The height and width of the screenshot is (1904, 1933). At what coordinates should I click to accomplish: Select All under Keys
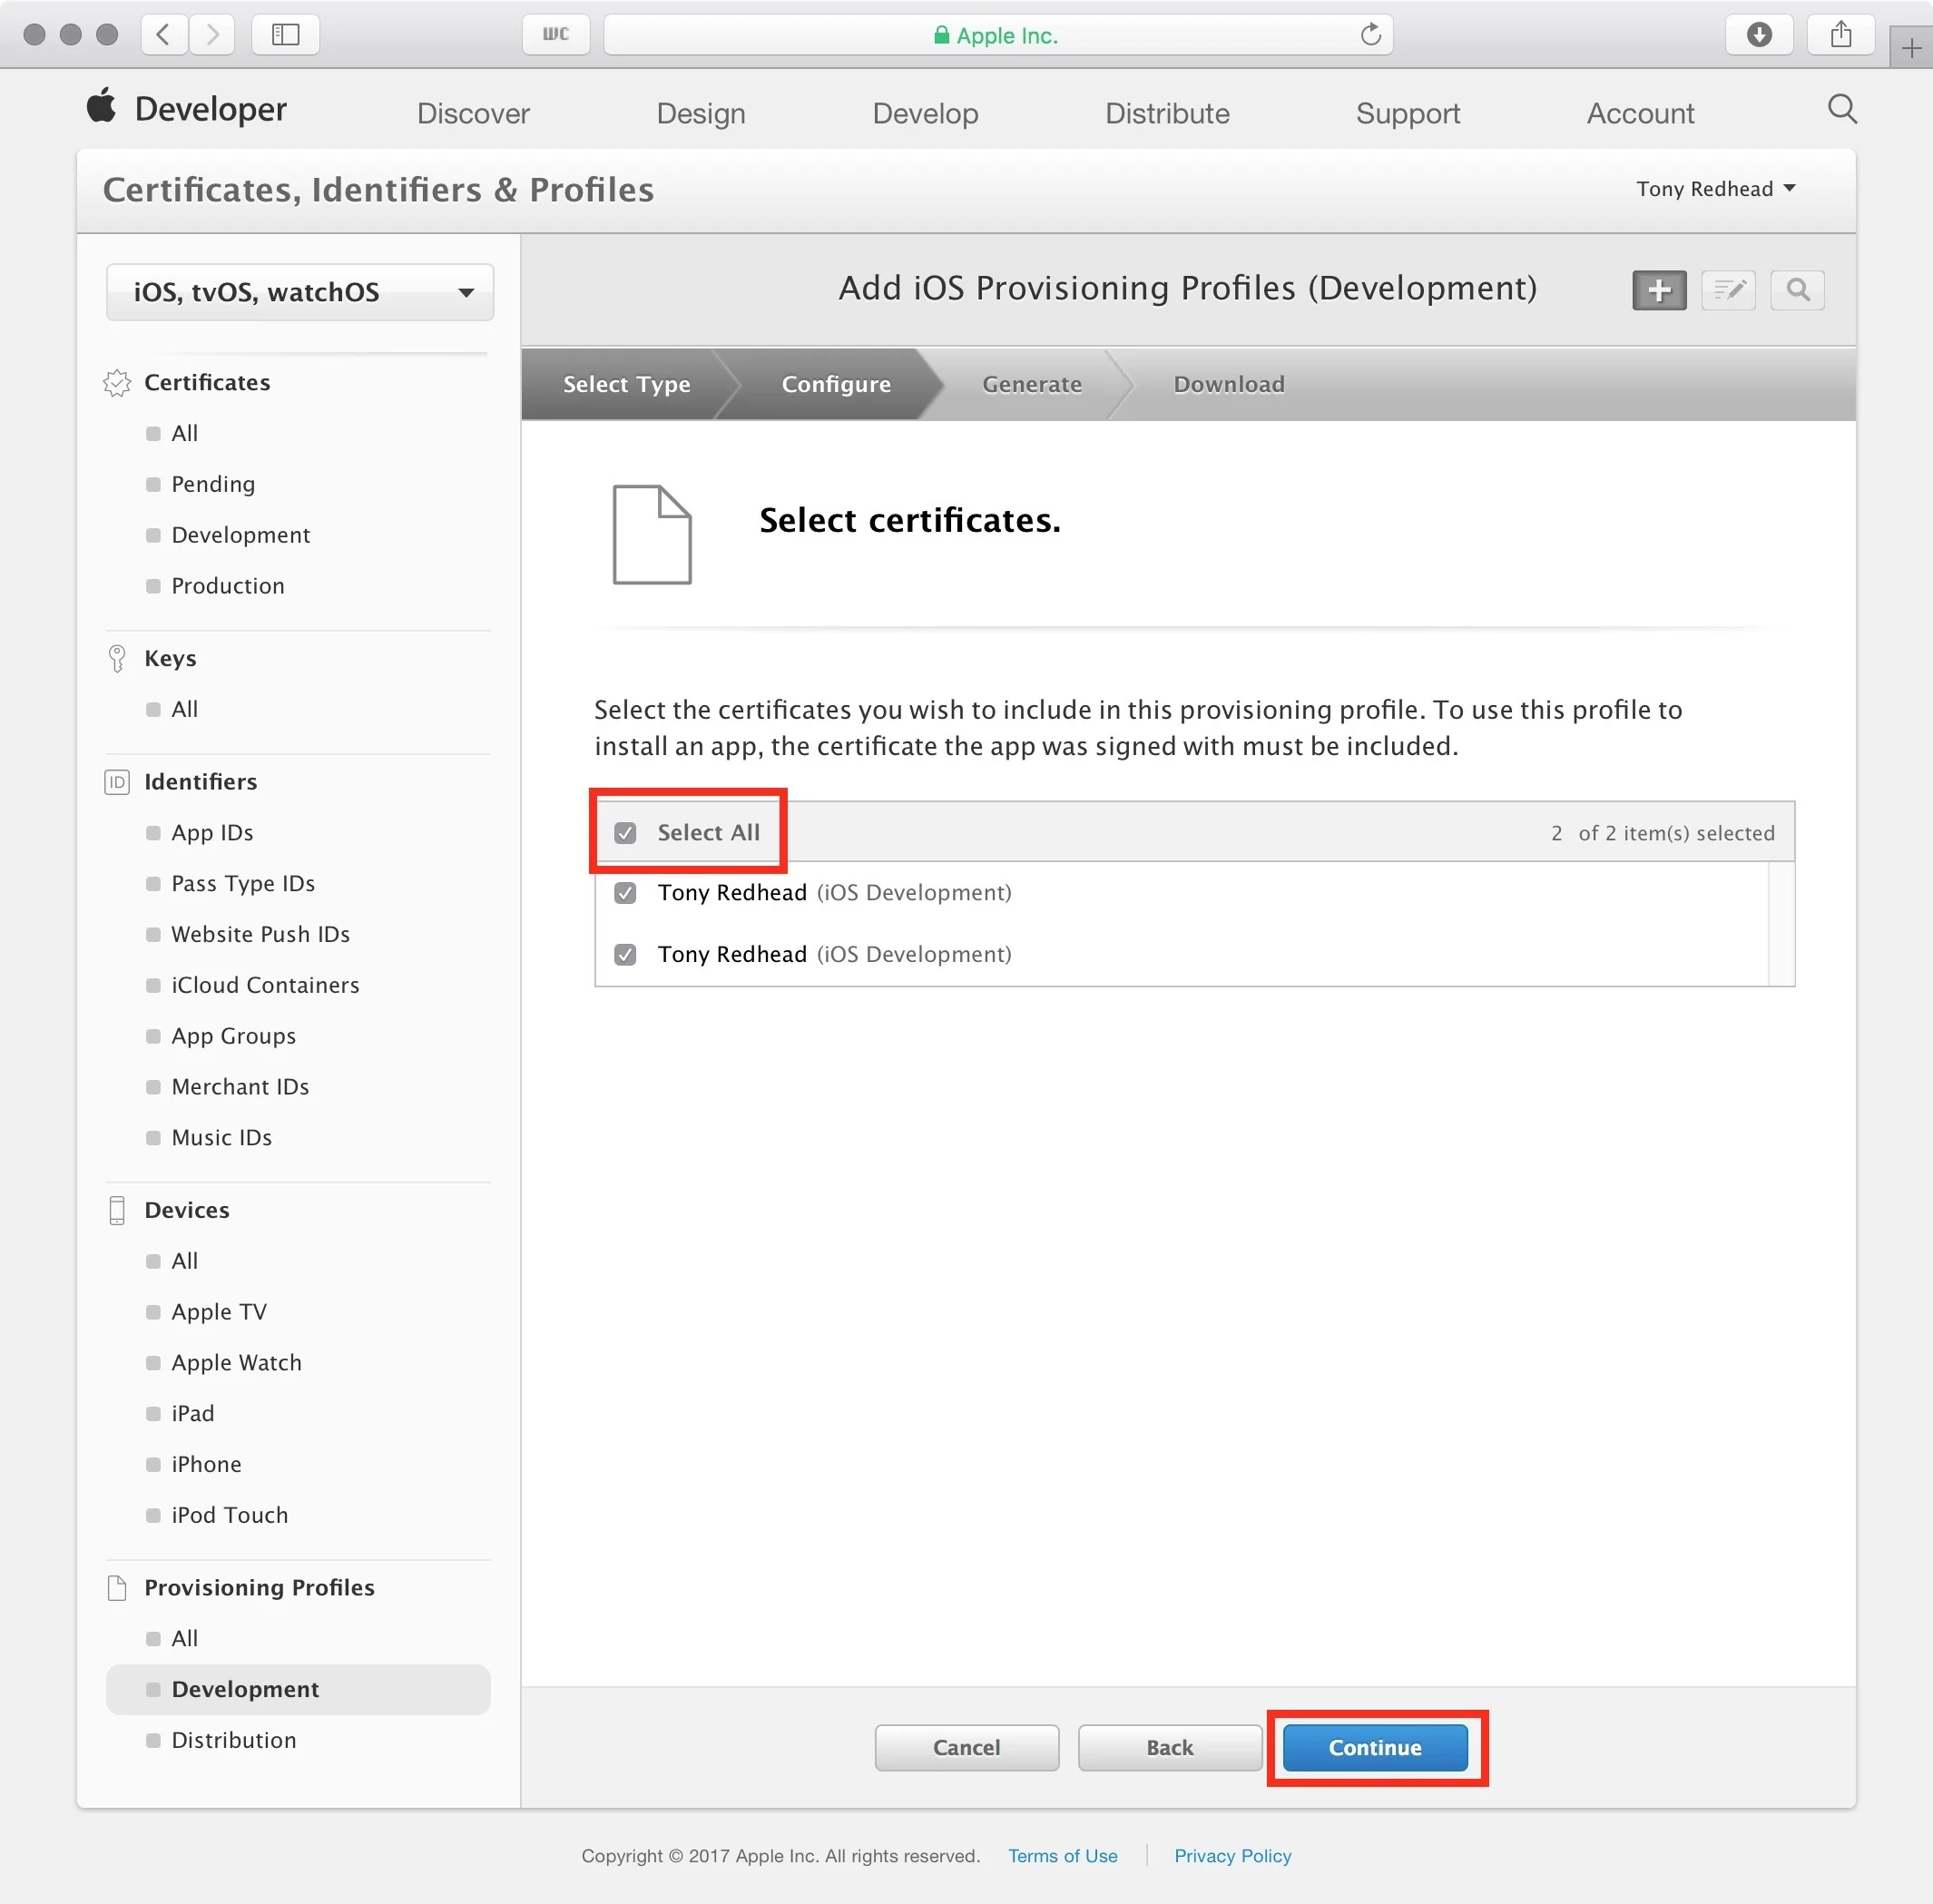click(184, 709)
